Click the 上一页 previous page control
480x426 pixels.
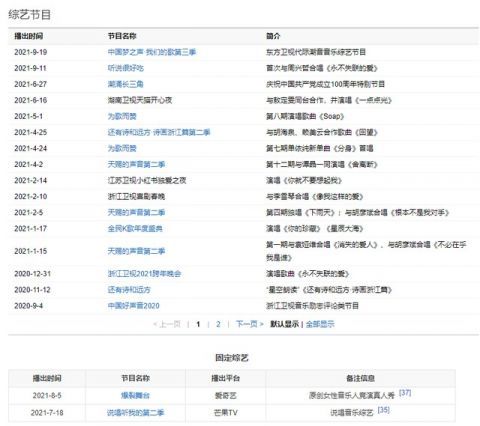tap(167, 324)
